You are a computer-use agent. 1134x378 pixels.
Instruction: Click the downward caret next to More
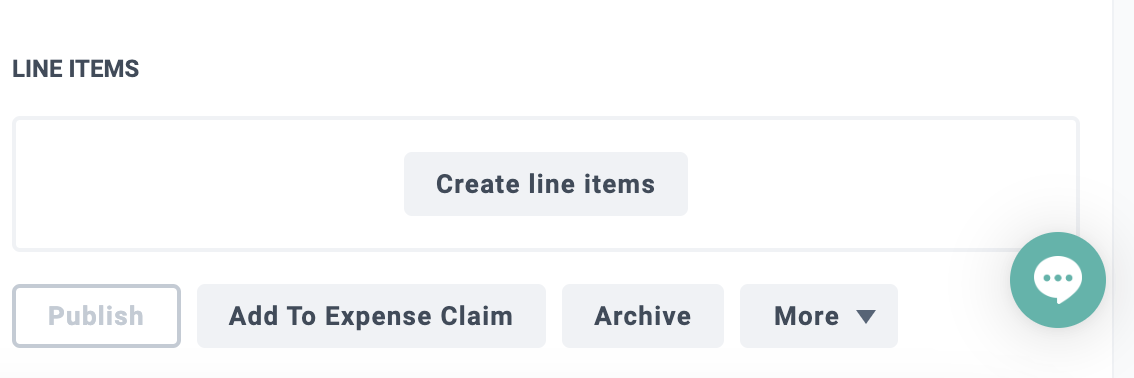pyautogui.click(x=866, y=317)
